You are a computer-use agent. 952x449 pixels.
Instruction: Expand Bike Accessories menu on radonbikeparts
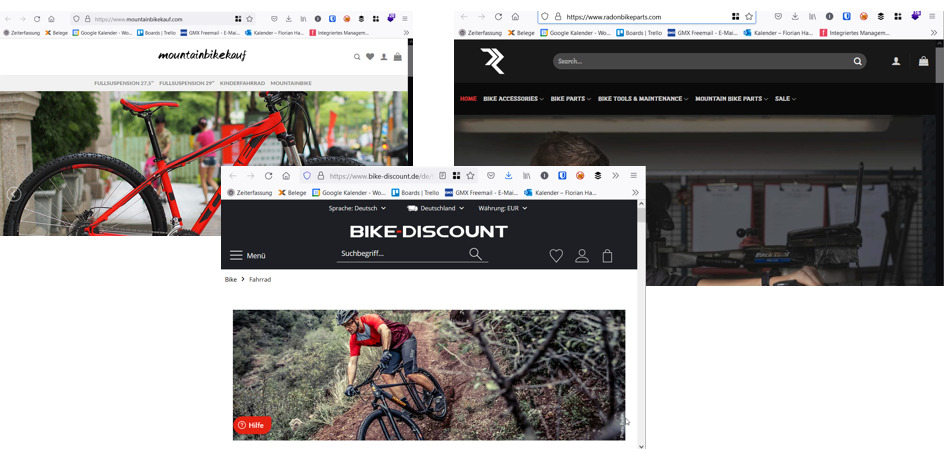(513, 99)
